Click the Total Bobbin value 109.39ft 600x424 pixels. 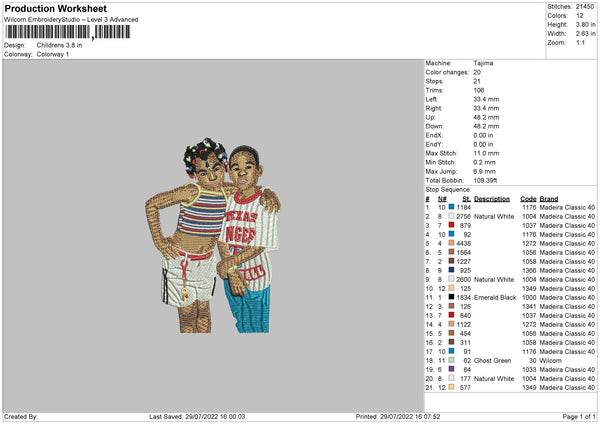tap(485, 181)
